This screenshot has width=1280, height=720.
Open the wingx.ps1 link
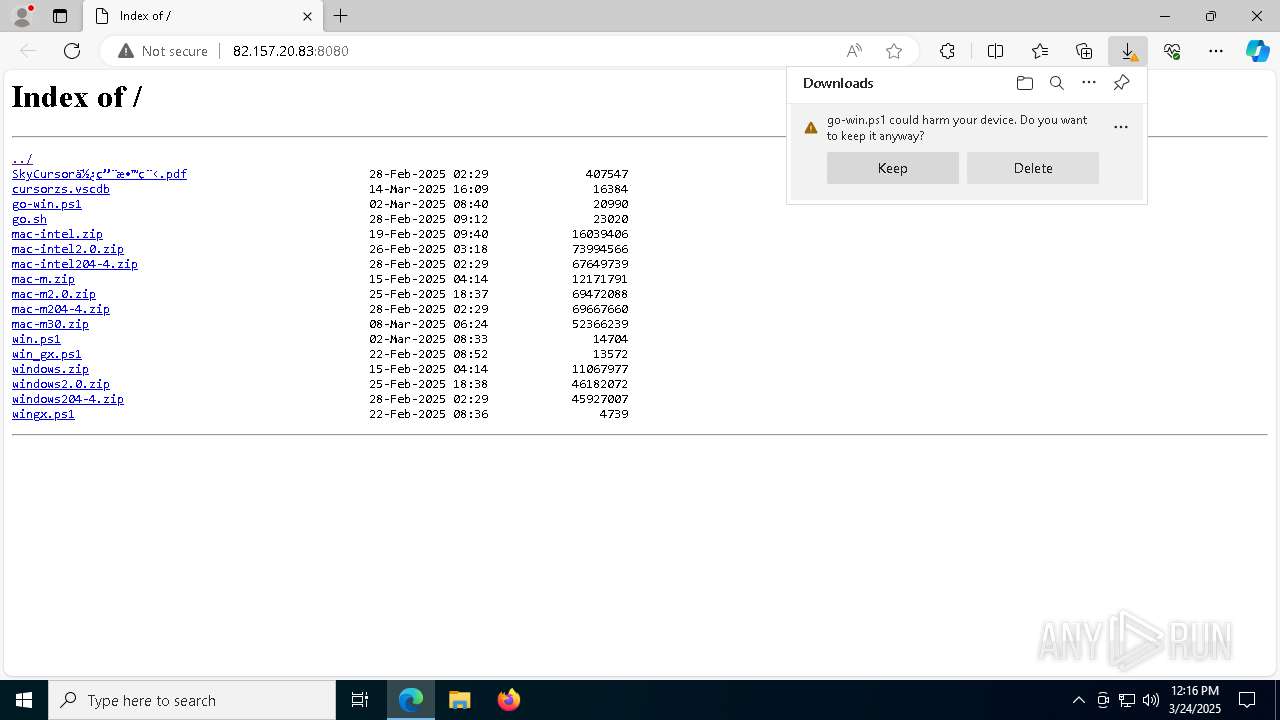click(x=43, y=414)
